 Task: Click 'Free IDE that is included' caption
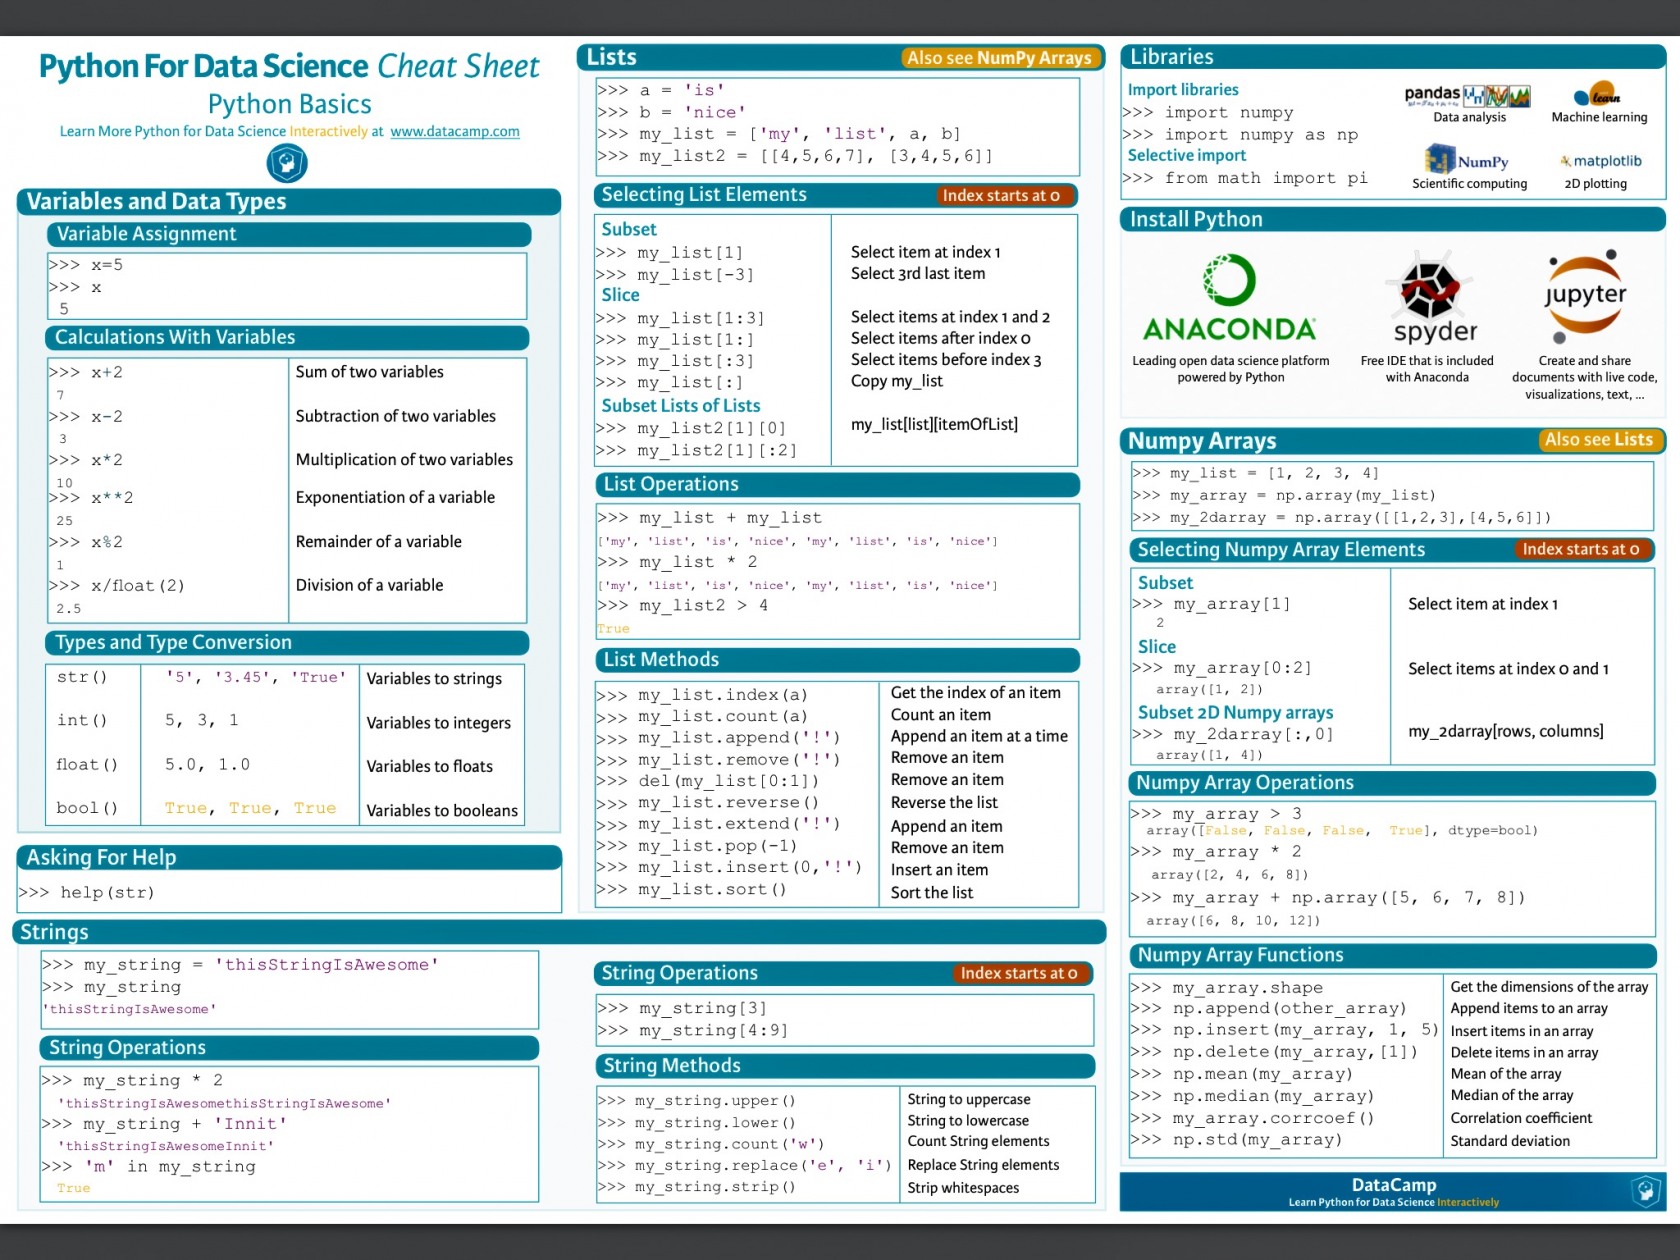tap(1427, 361)
